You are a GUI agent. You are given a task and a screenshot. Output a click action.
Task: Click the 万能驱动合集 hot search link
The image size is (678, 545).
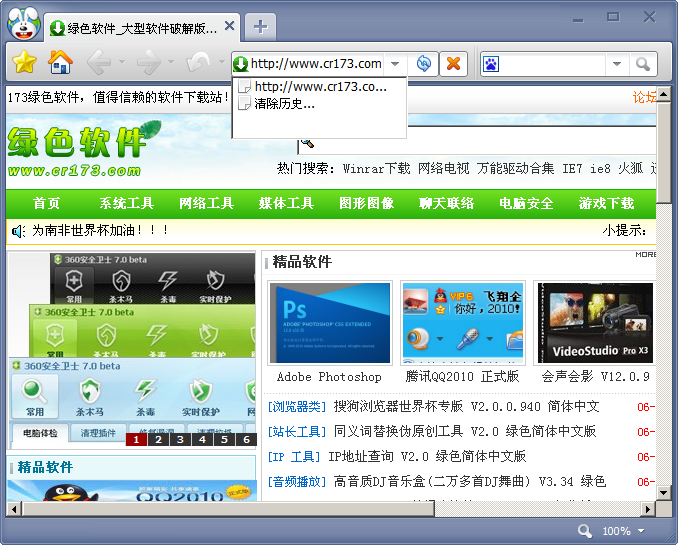[x=515, y=168]
